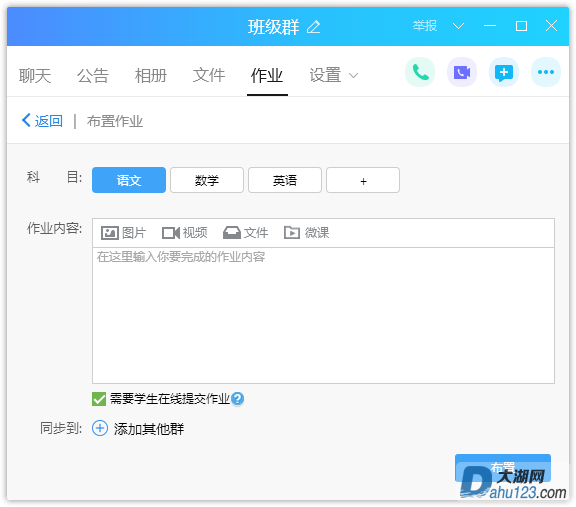Start a video call with the purple camera icon

(462, 72)
